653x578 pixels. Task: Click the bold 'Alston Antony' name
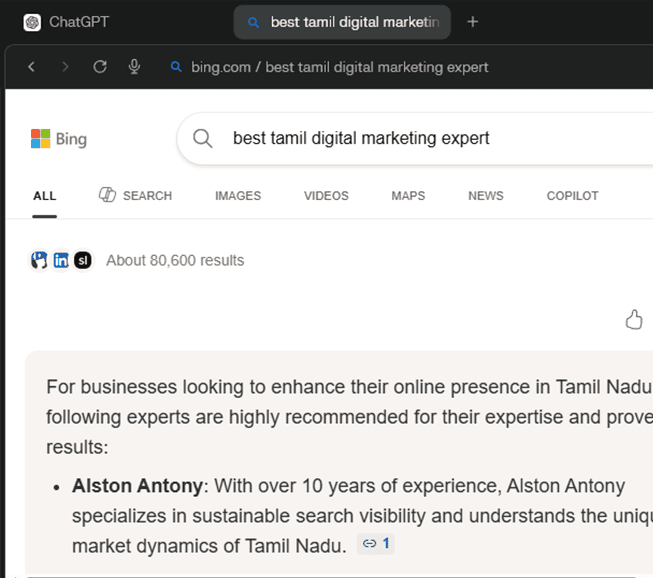137,486
